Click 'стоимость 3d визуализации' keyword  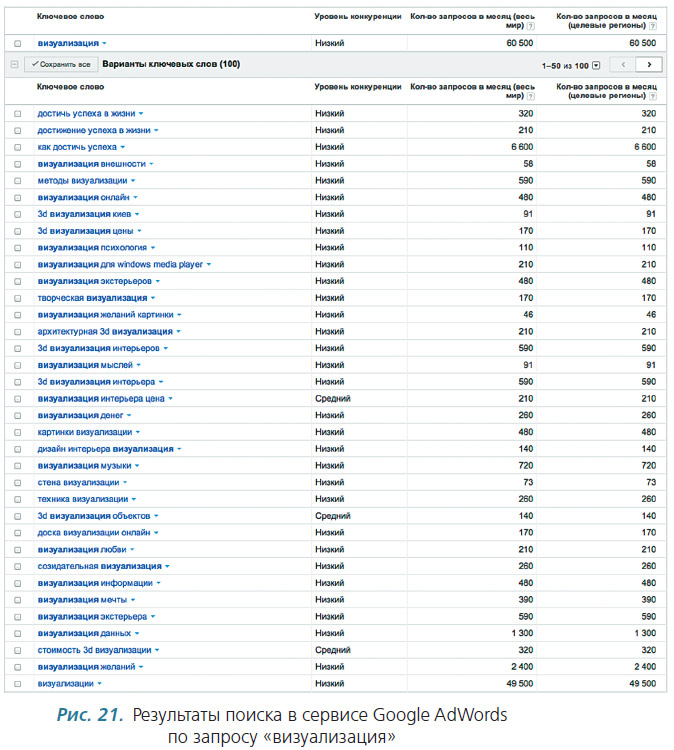click(x=94, y=650)
